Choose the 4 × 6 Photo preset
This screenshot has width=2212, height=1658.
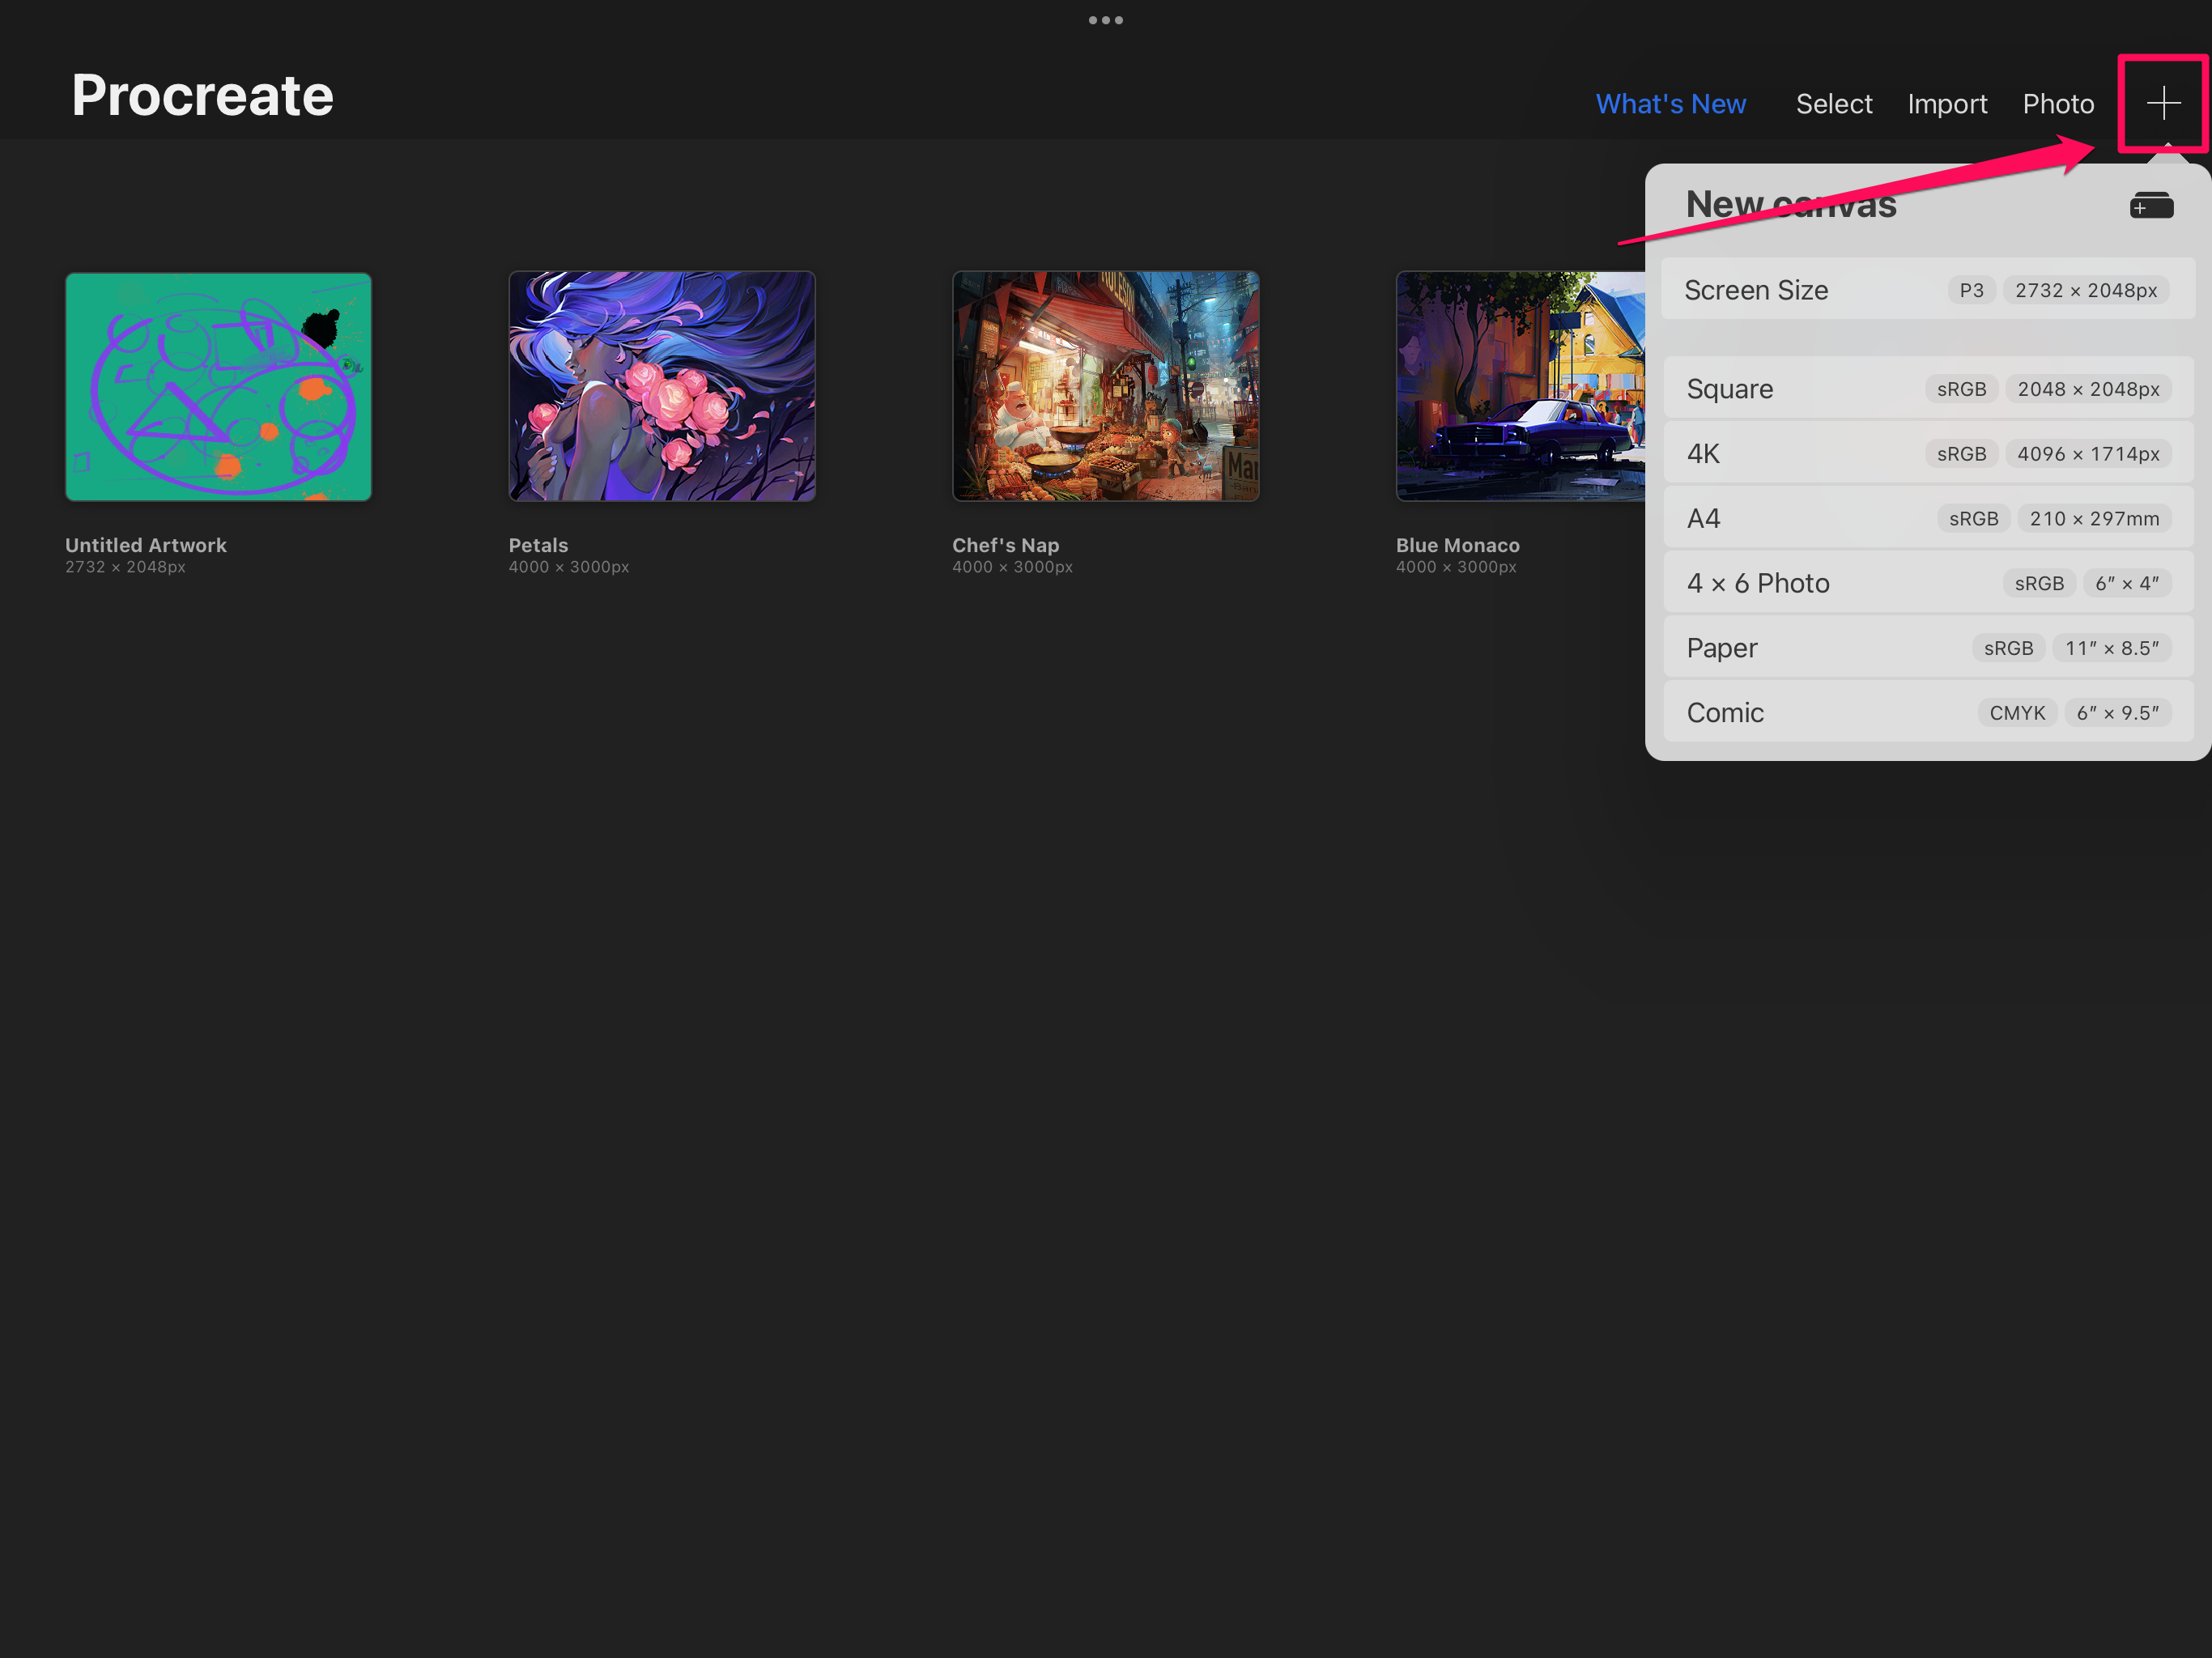[x=1927, y=583]
